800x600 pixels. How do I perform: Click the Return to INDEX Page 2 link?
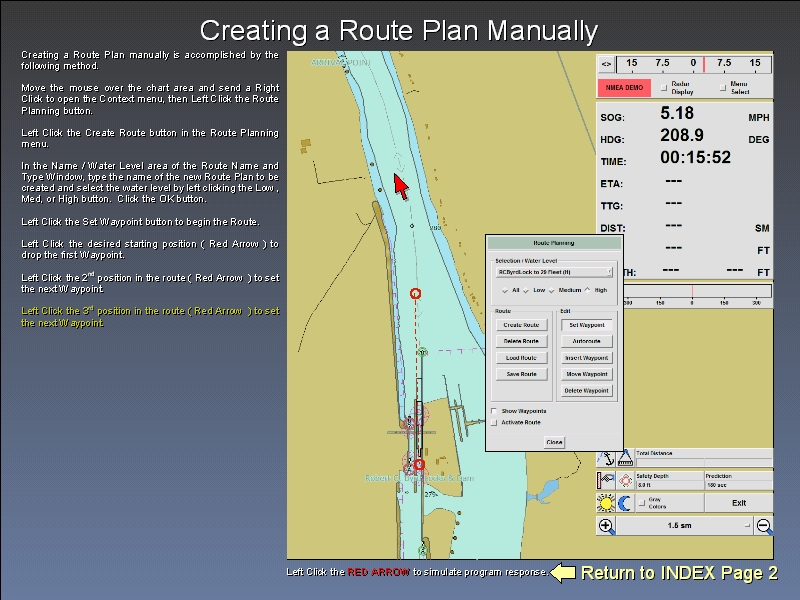pyautogui.click(x=678, y=573)
